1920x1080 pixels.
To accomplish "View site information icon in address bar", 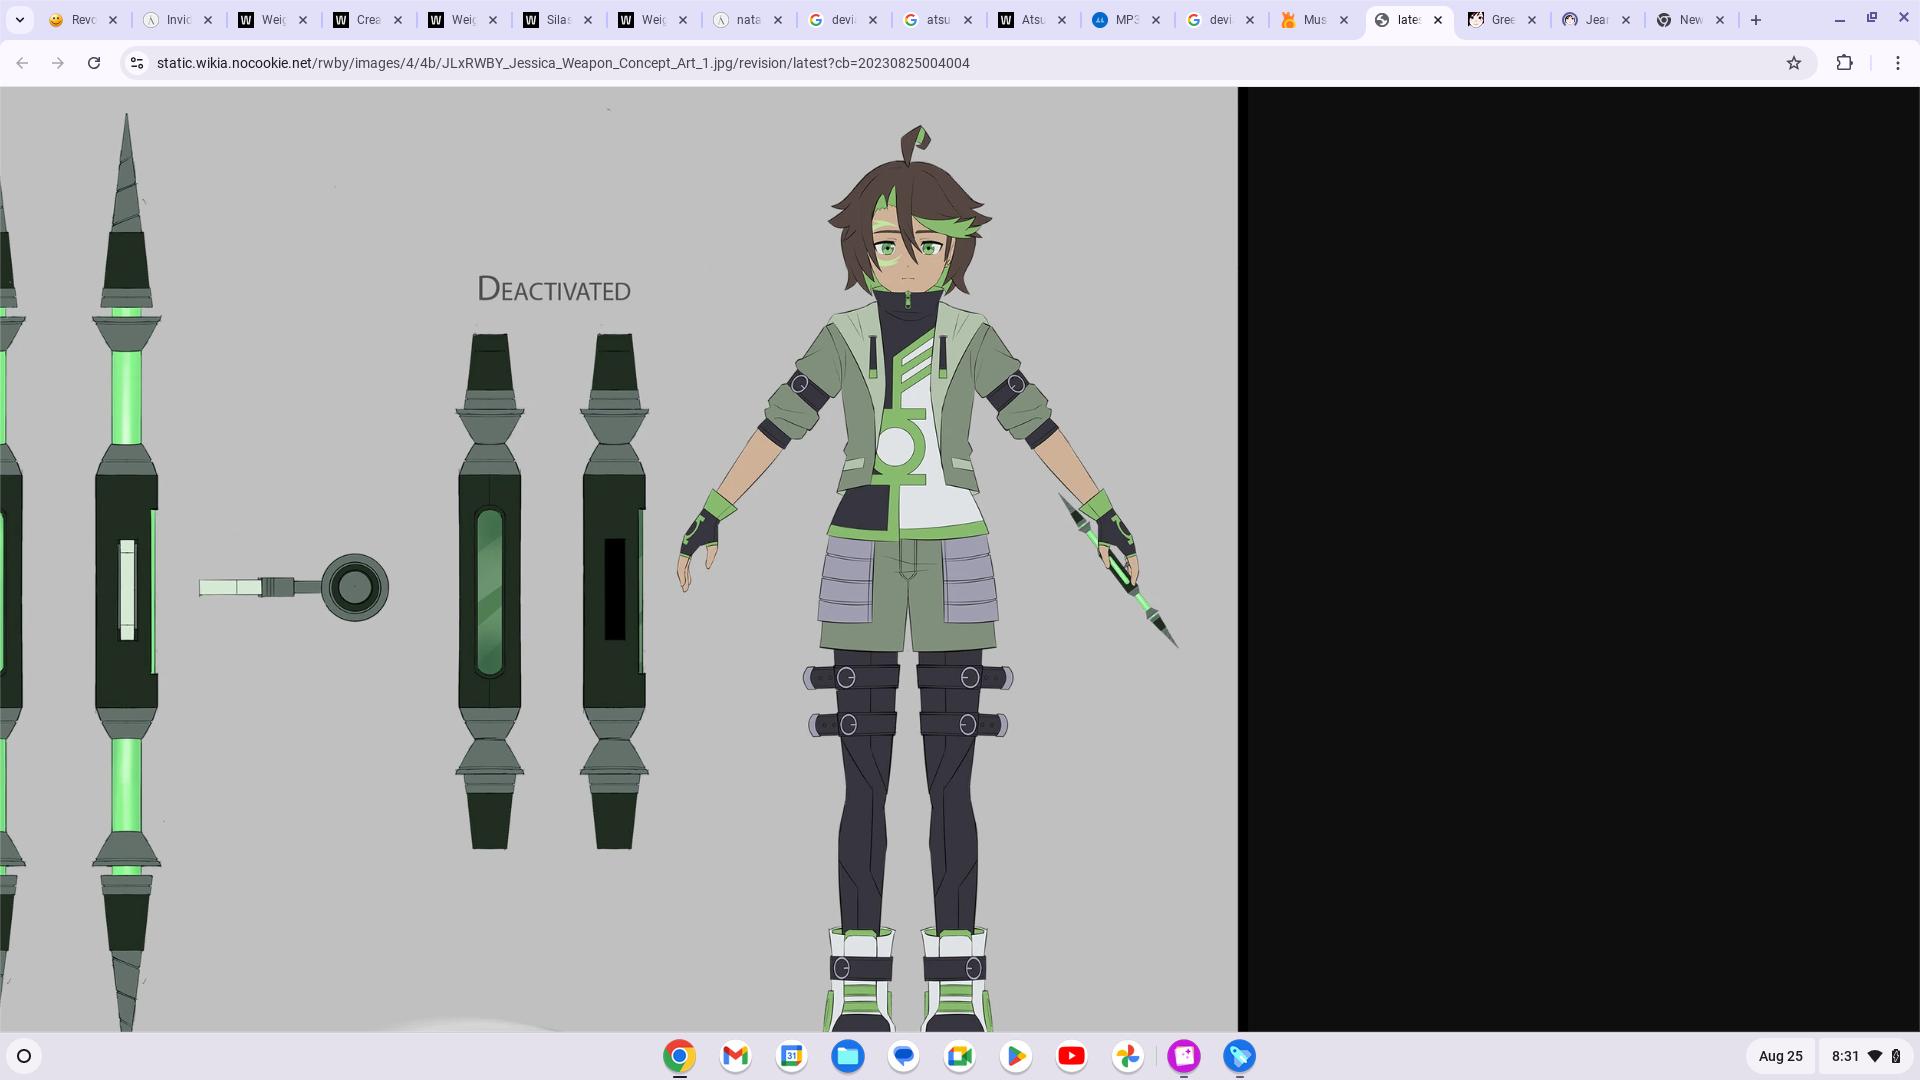I will point(137,63).
